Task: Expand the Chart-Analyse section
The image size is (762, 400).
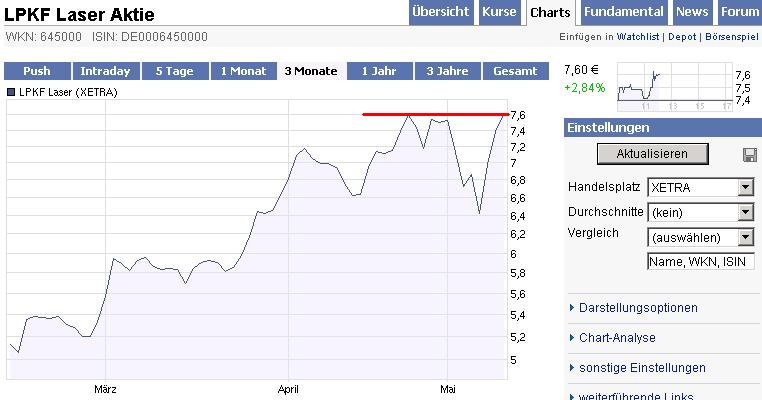Action: pos(617,338)
